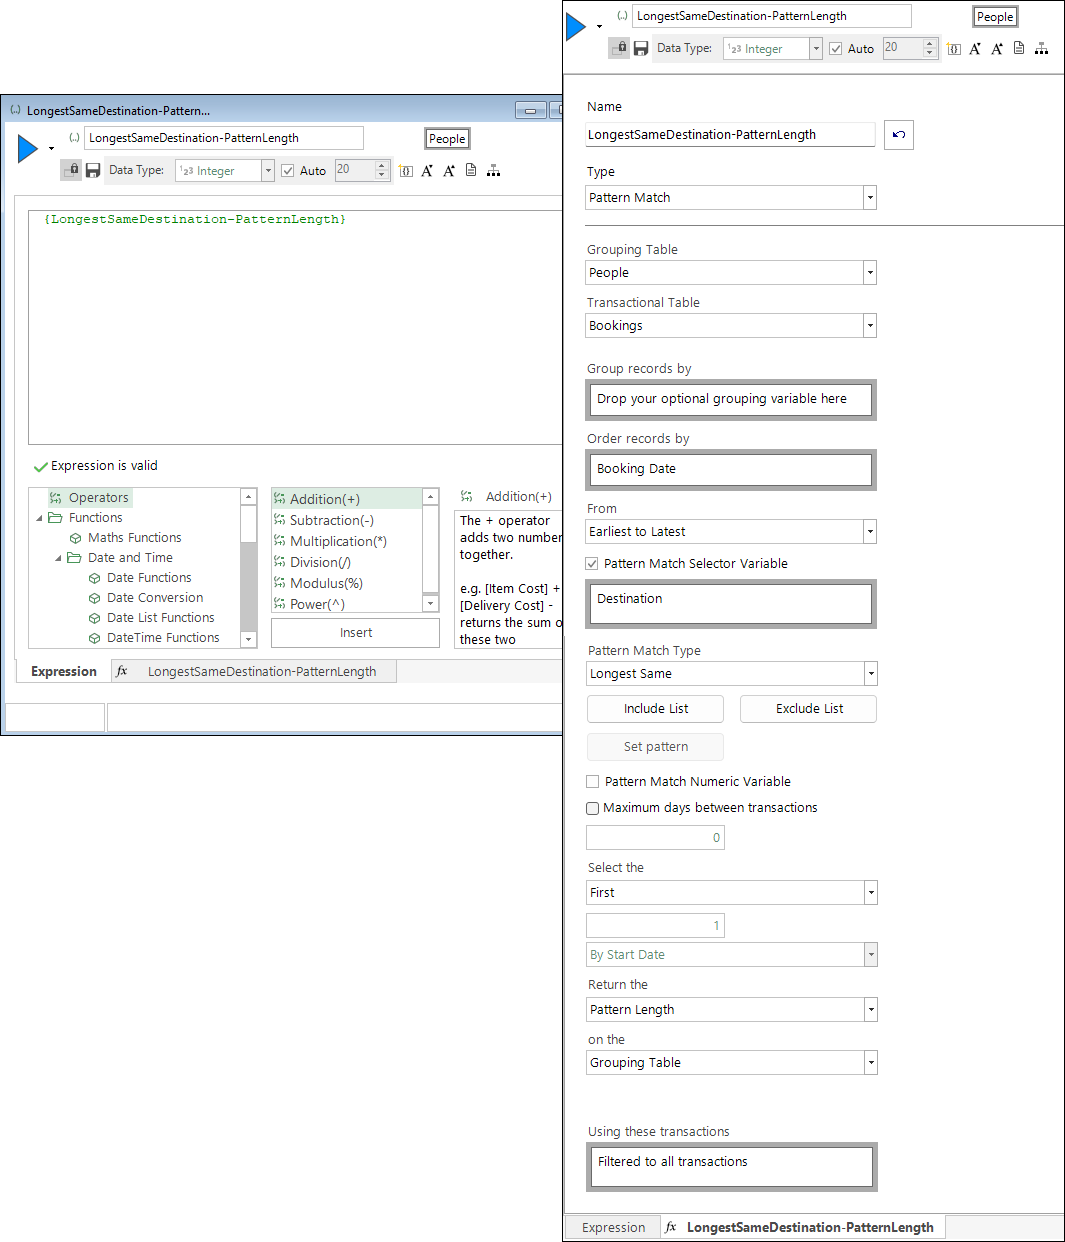Open Grouping Table People dropdown
Screen dimensions: 1065x1242
tap(870, 273)
